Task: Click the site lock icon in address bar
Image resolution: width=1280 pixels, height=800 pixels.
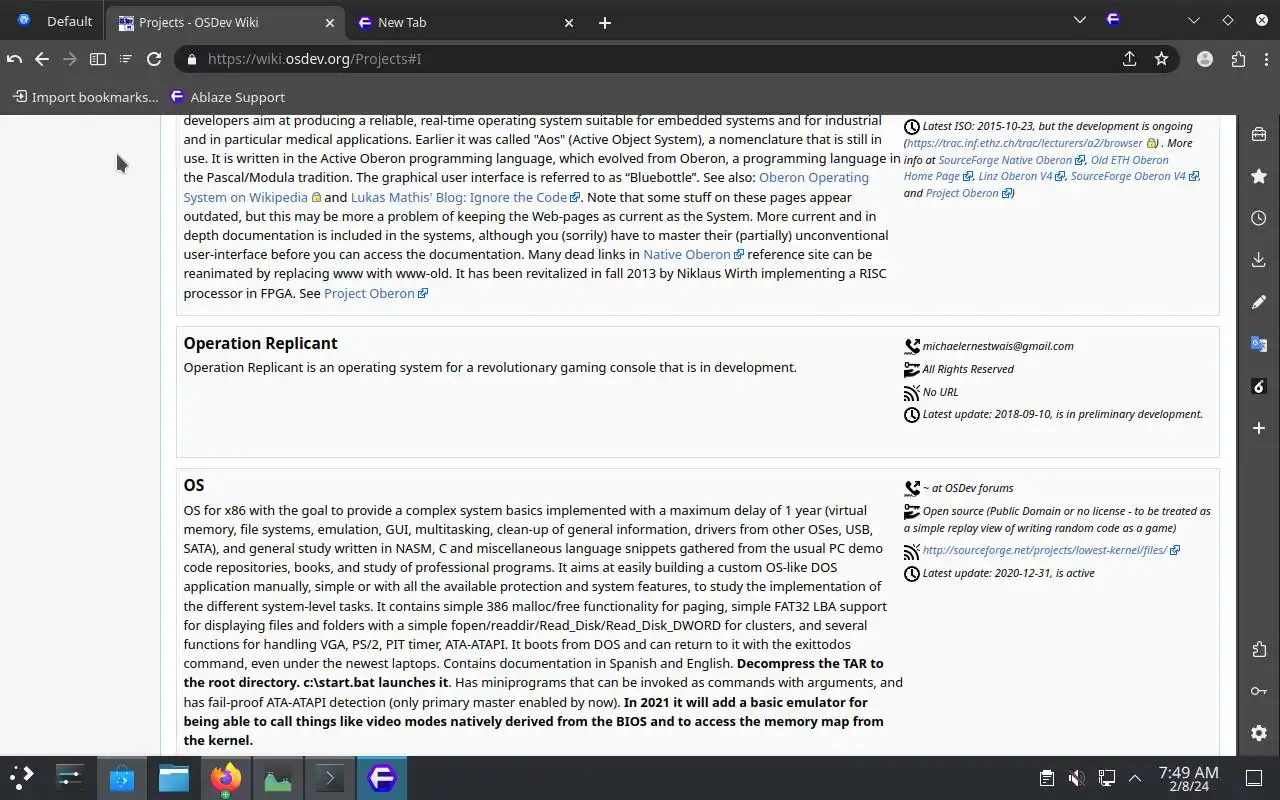Action: tap(192, 59)
